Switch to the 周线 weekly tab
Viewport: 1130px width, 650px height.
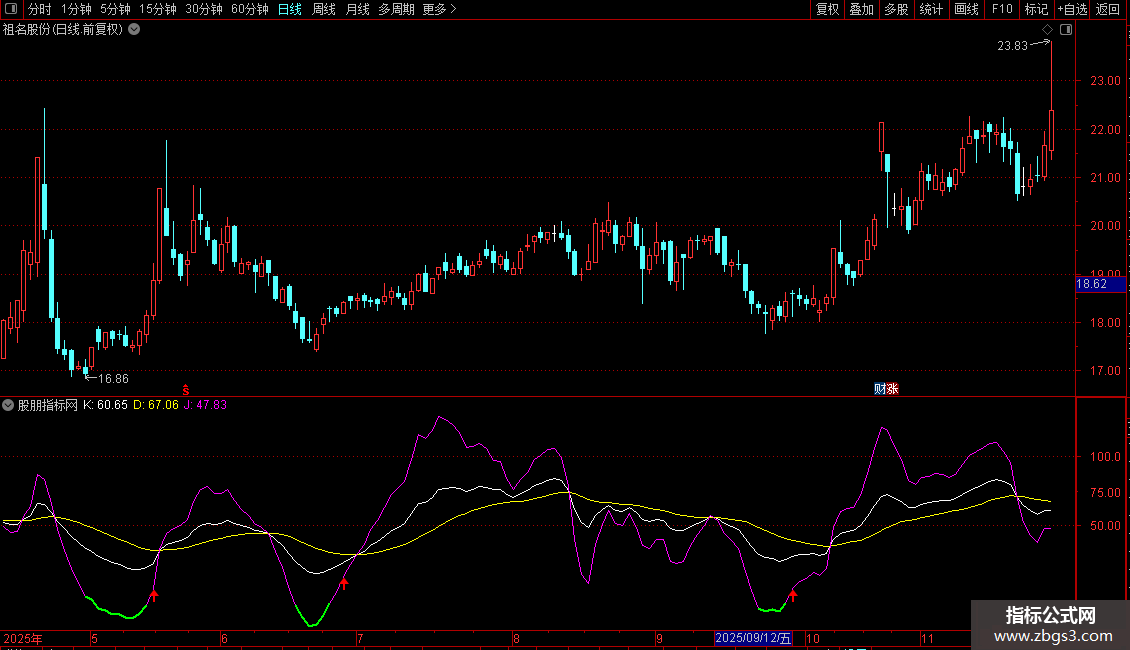(x=323, y=9)
